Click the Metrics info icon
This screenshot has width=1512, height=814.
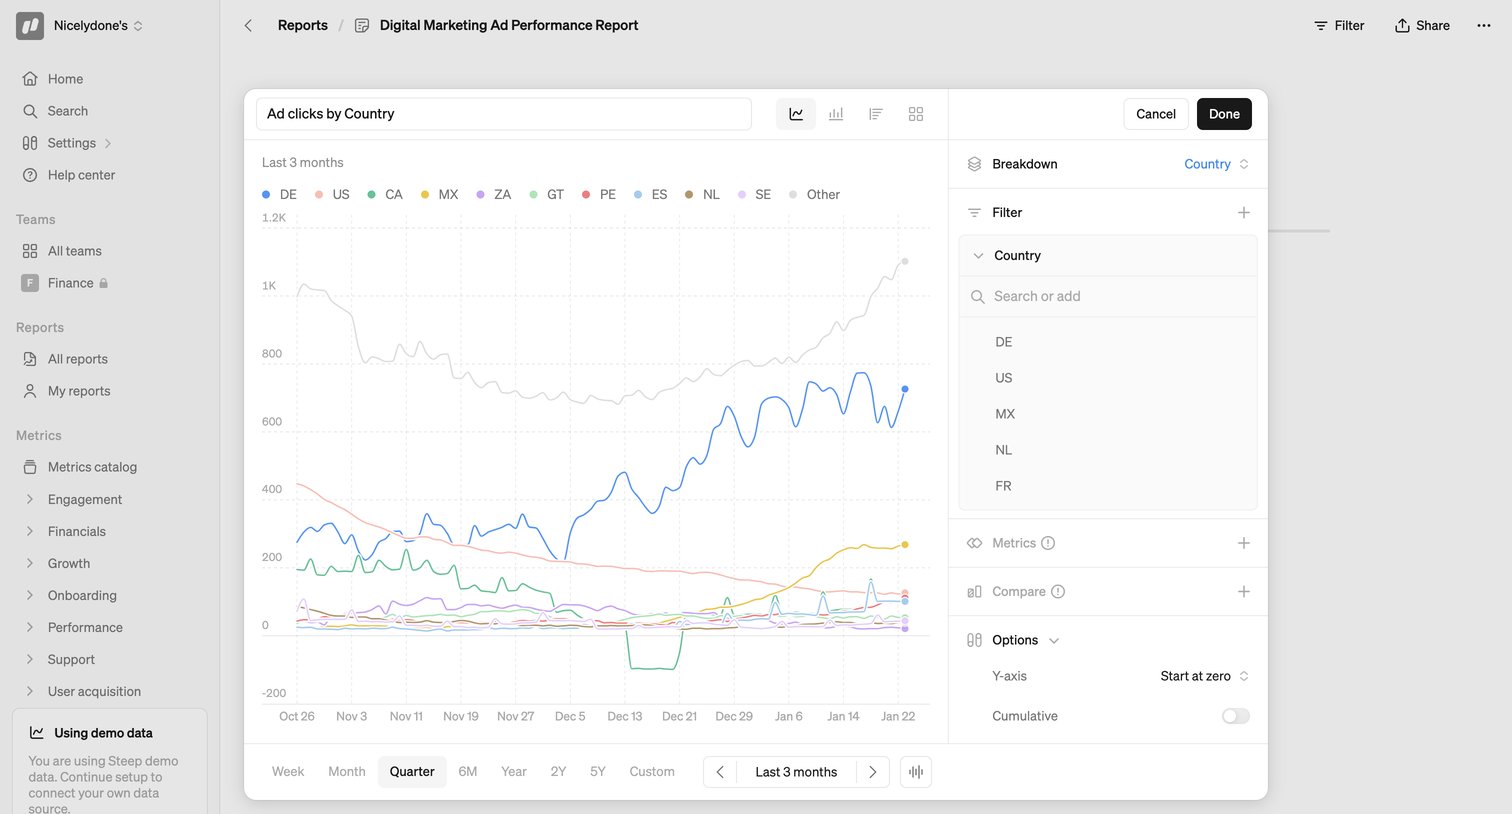click(1048, 543)
